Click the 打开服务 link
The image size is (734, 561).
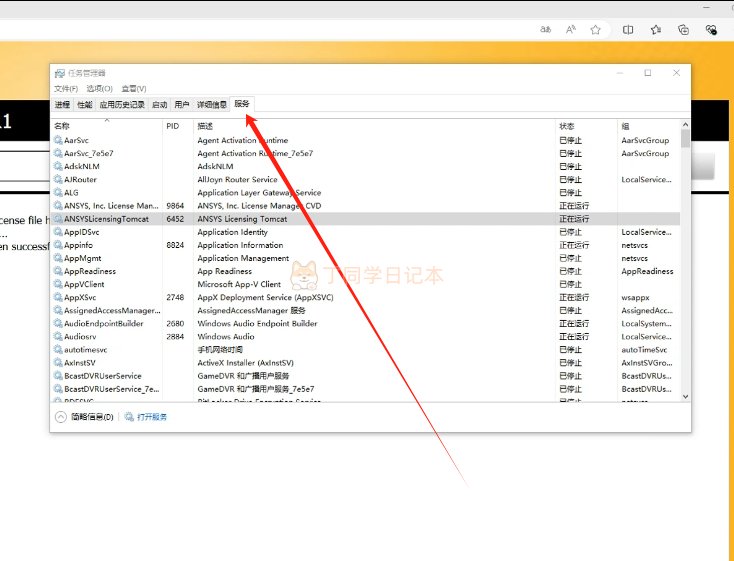152,416
